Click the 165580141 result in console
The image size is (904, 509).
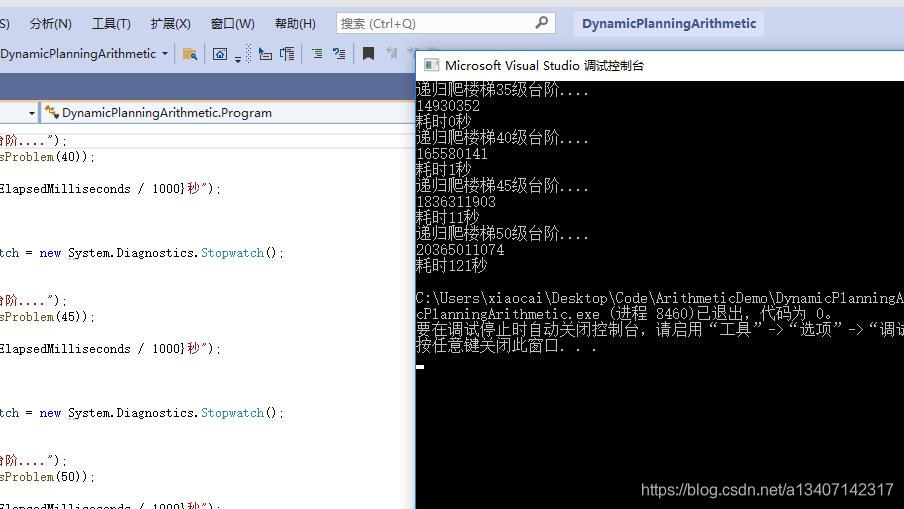452,154
